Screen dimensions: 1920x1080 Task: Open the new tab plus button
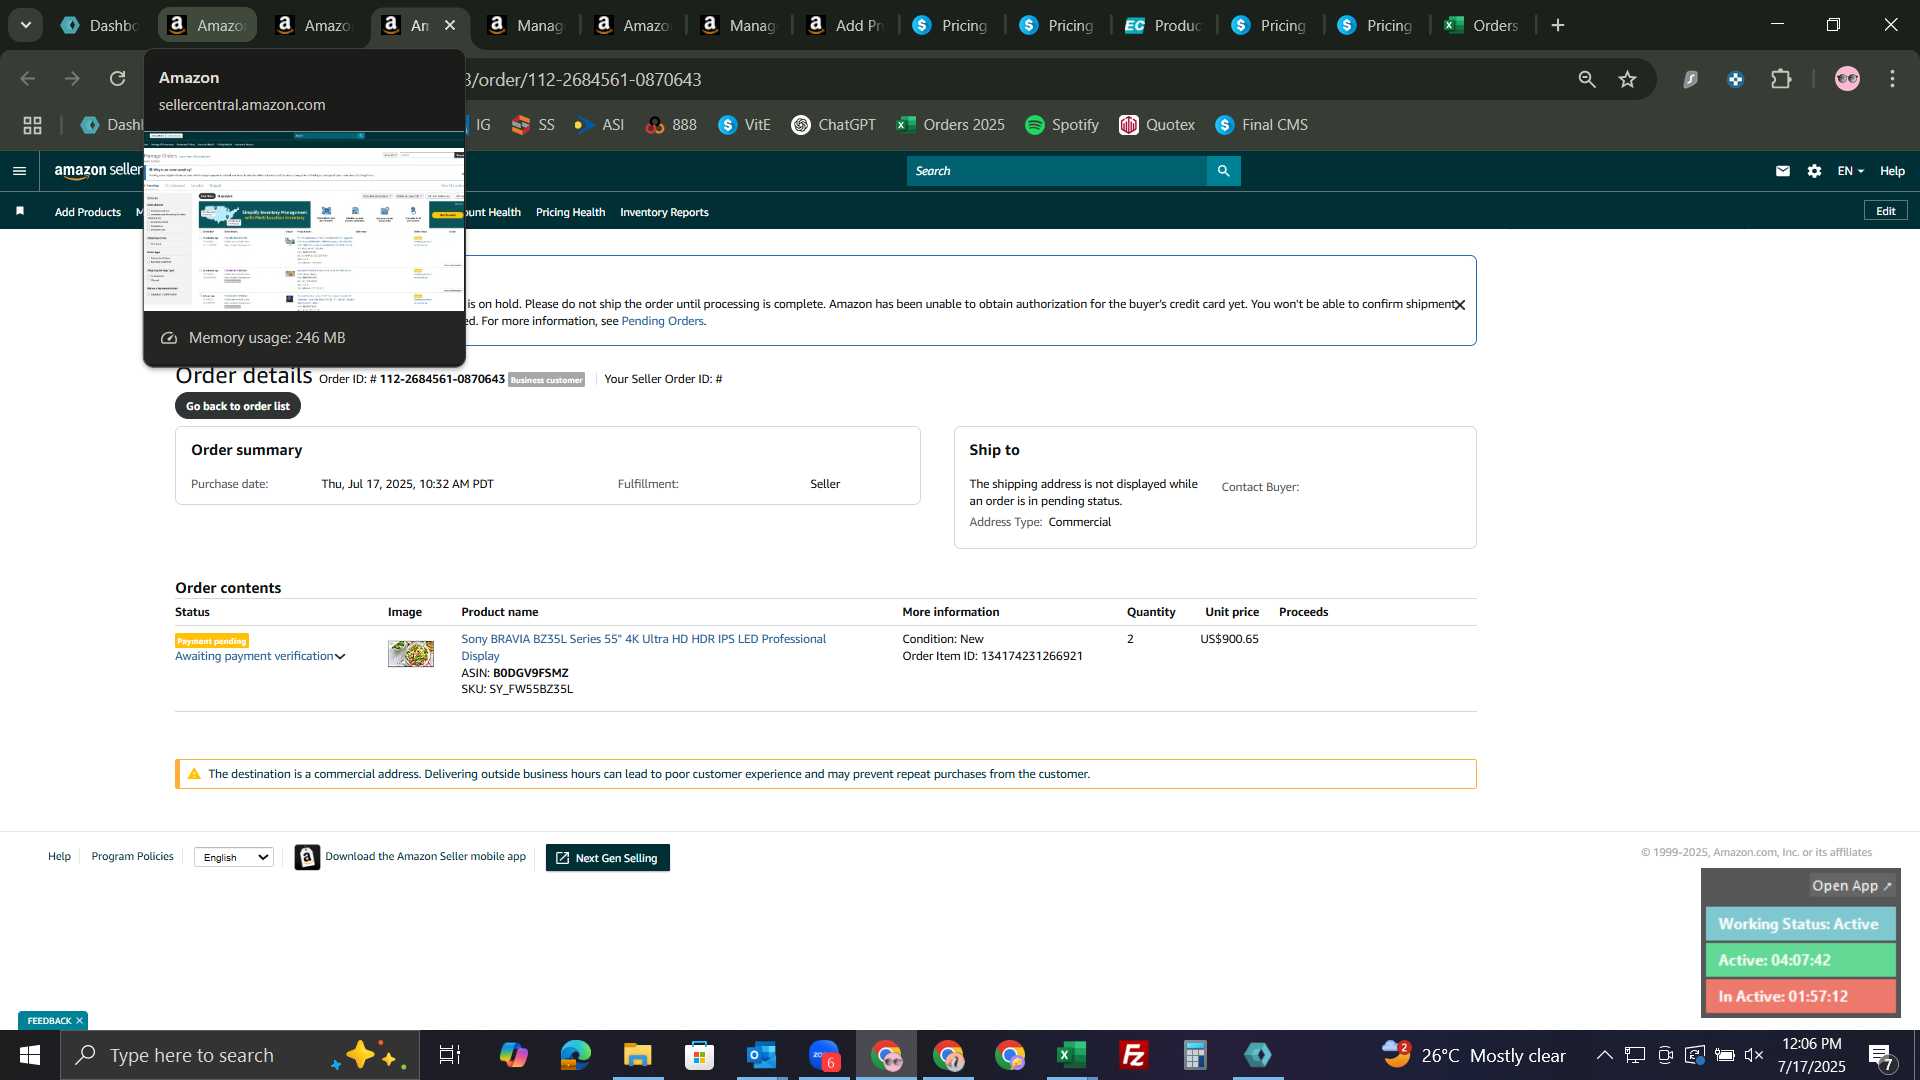click(1558, 25)
